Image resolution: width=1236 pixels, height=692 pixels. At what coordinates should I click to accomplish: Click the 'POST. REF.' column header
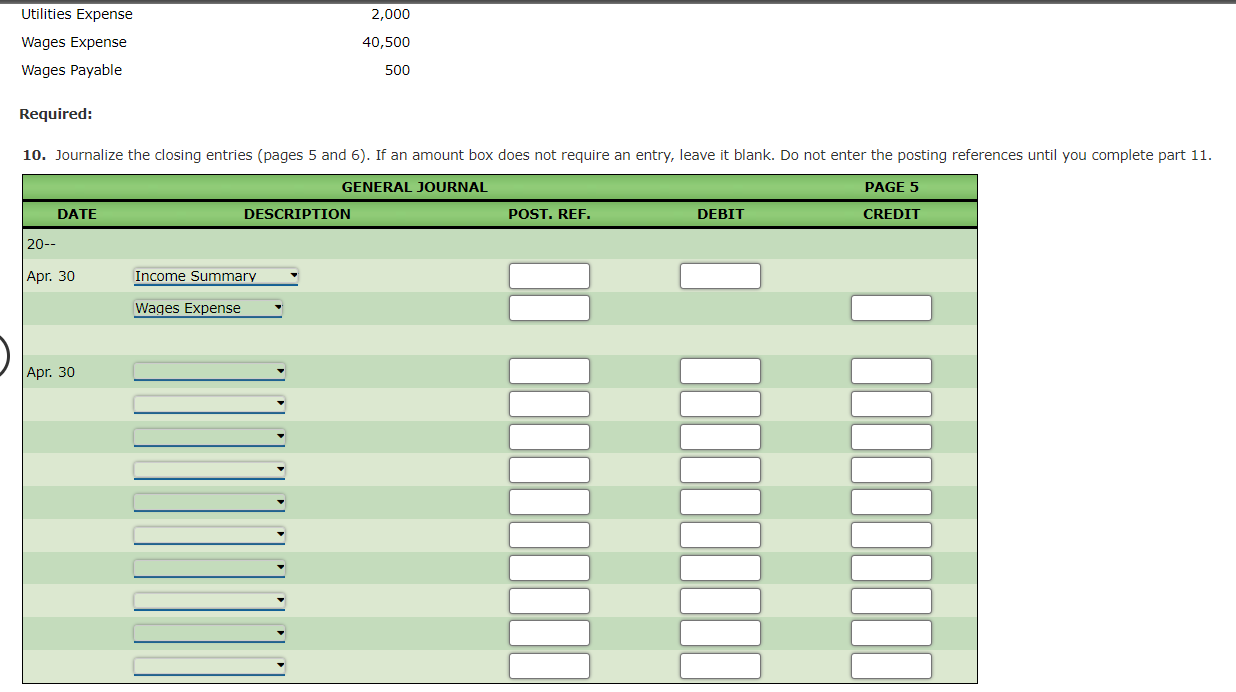(549, 214)
